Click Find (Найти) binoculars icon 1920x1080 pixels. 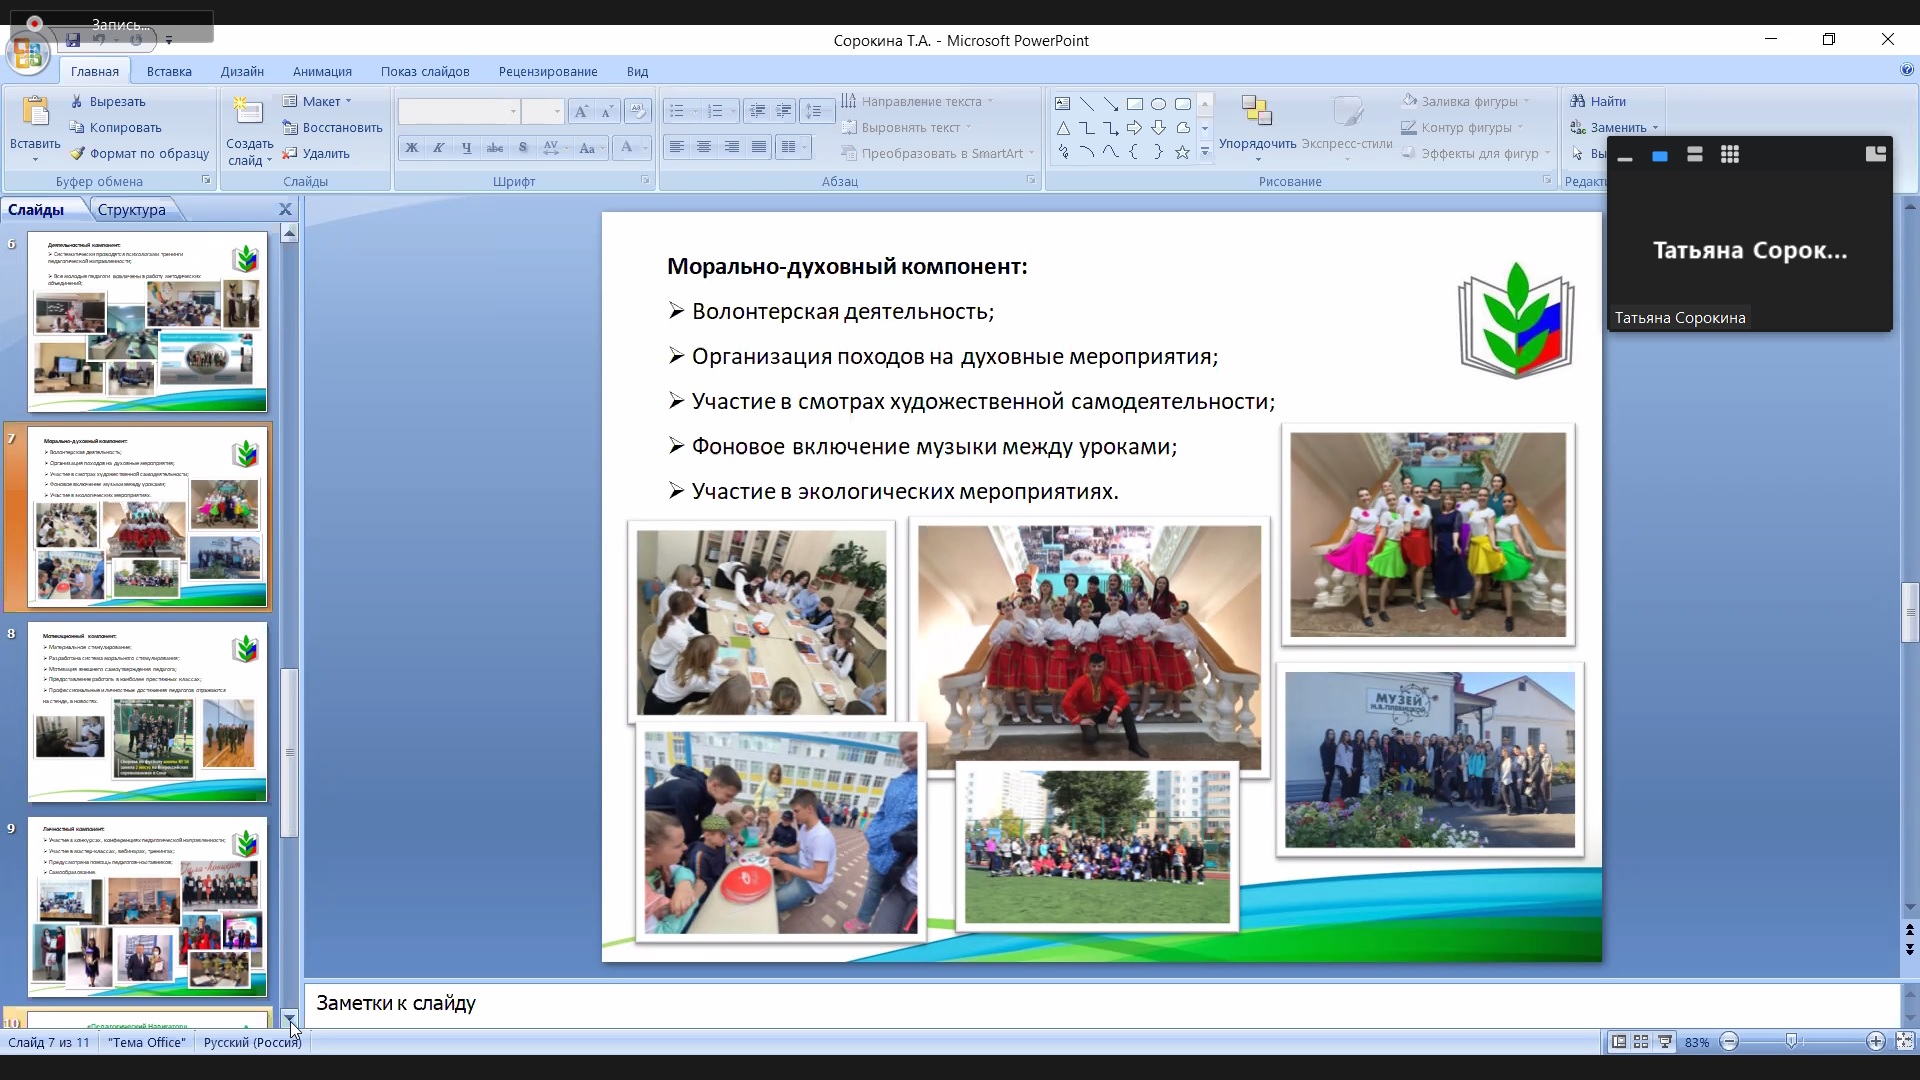pos(1578,101)
